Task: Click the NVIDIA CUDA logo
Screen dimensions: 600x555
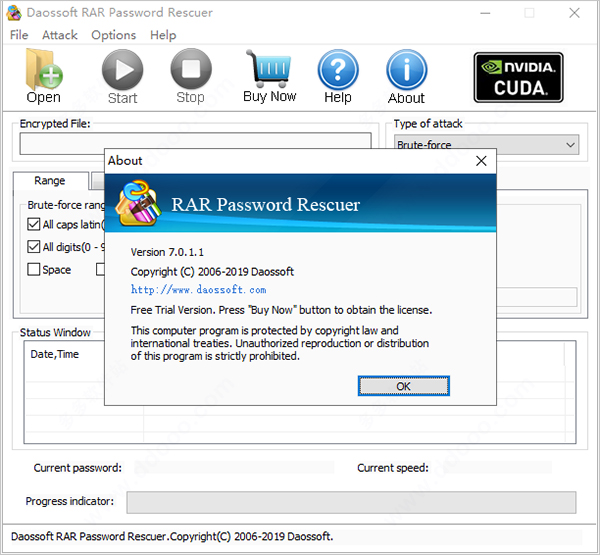Action: (518, 77)
